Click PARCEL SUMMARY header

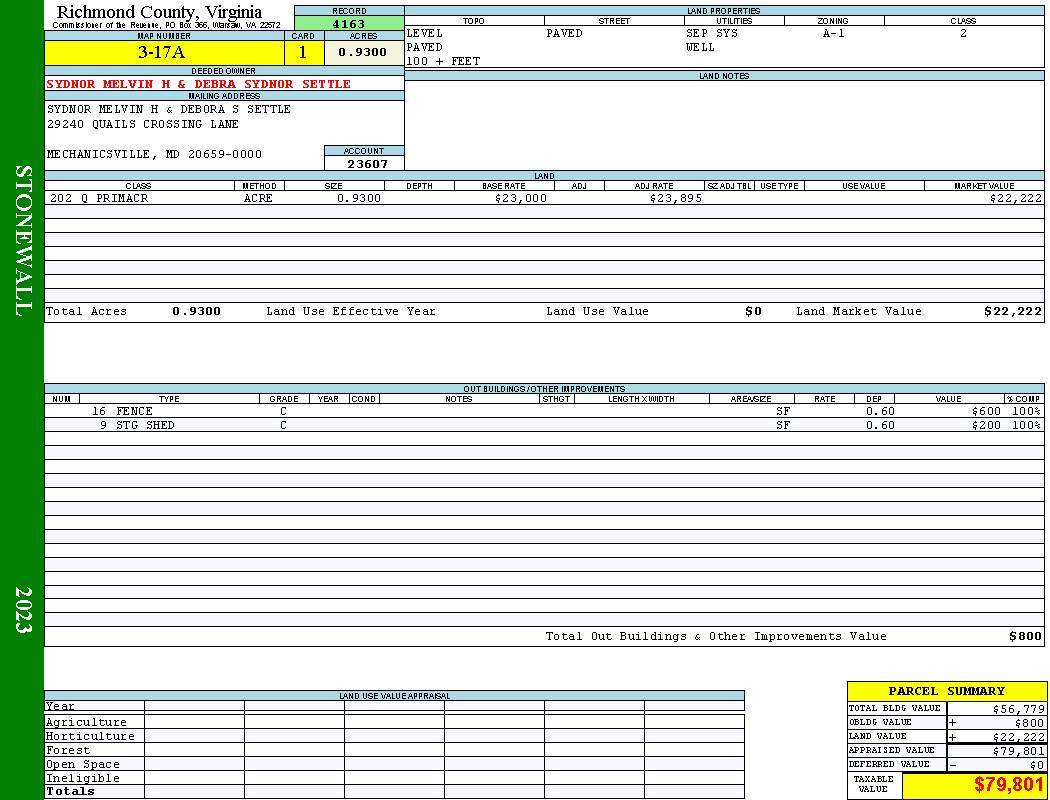click(x=946, y=691)
